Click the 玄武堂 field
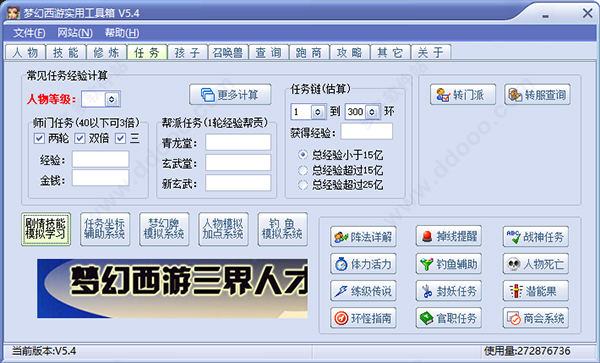 [x=238, y=163]
